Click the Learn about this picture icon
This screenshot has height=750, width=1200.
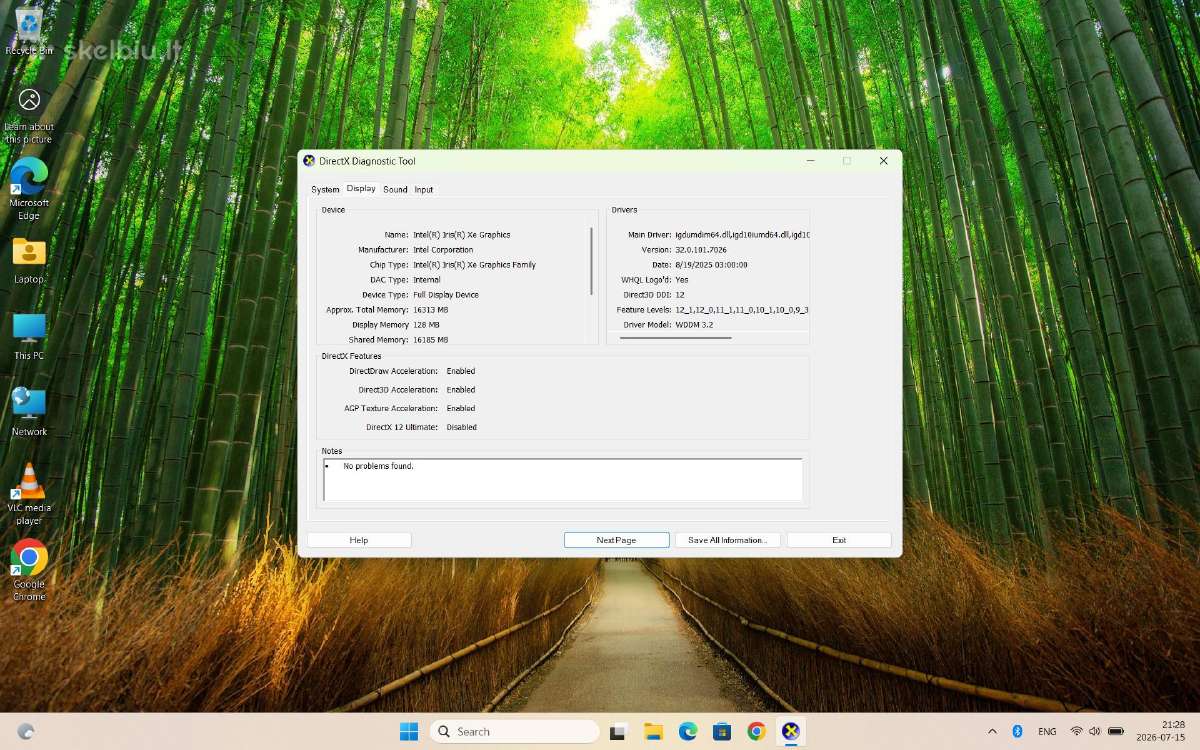[29, 114]
